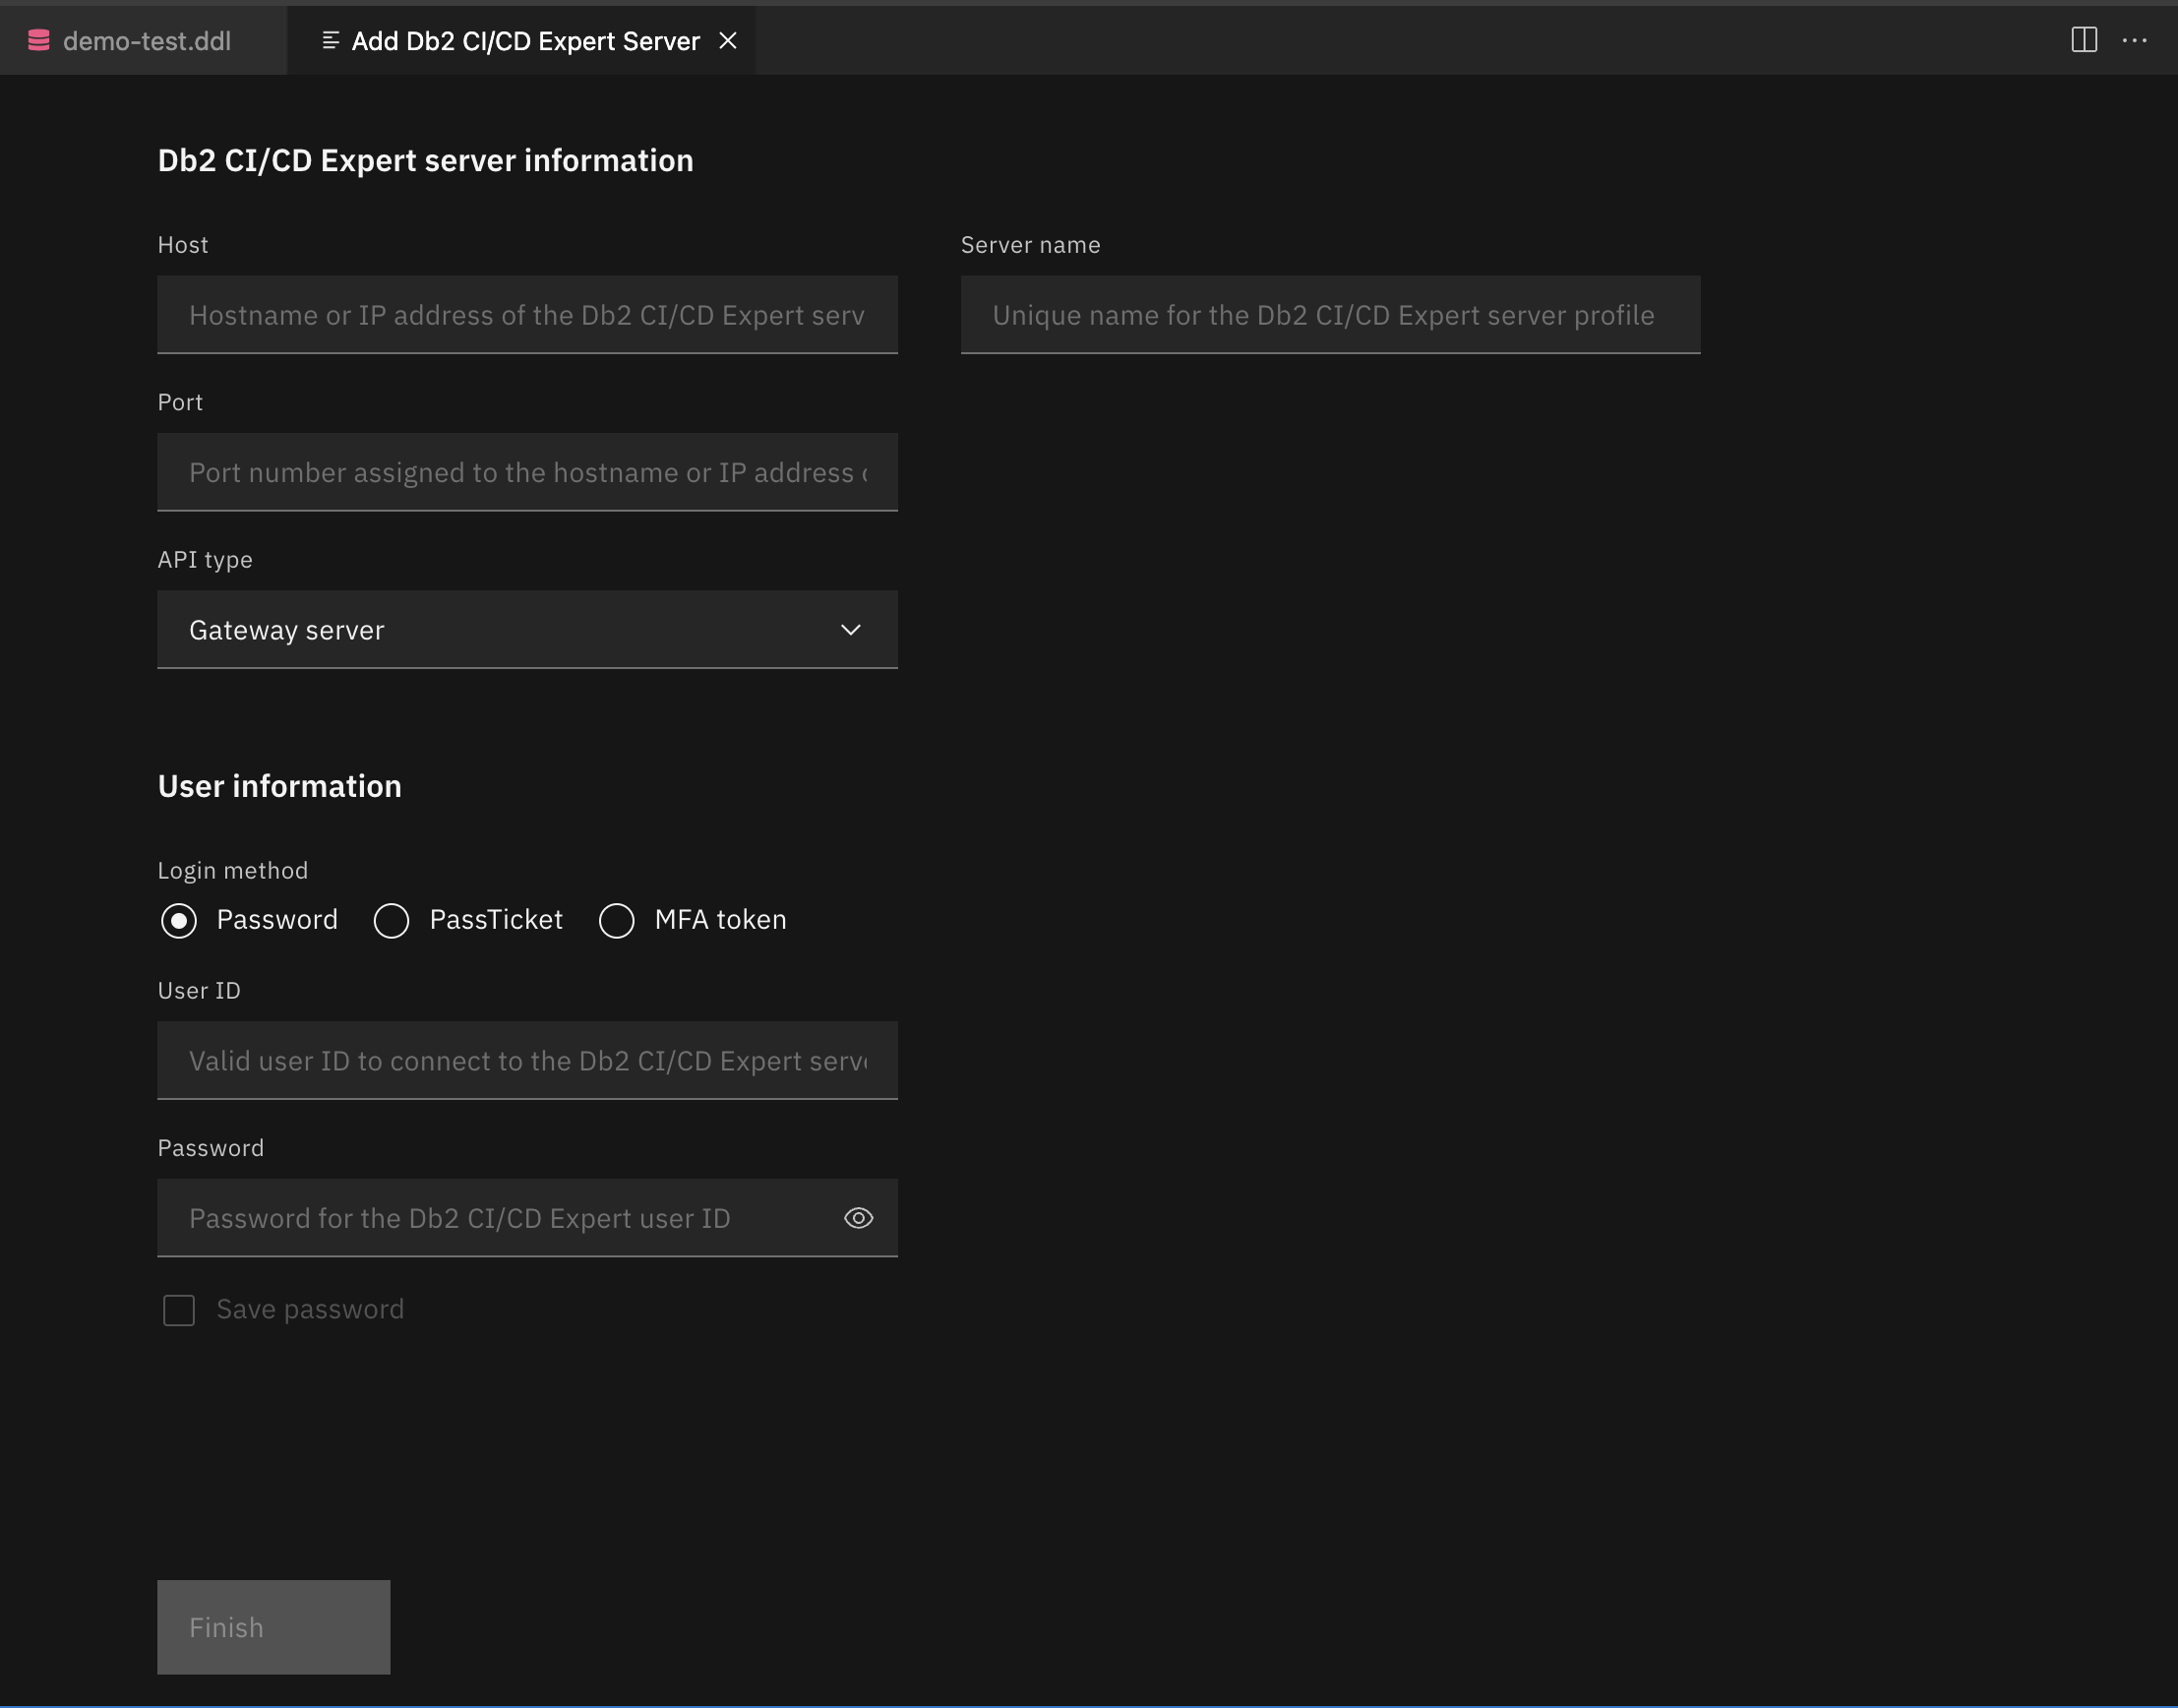Keep Password selected as login method
The height and width of the screenshot is (1708, 2178).
[179, 920]
